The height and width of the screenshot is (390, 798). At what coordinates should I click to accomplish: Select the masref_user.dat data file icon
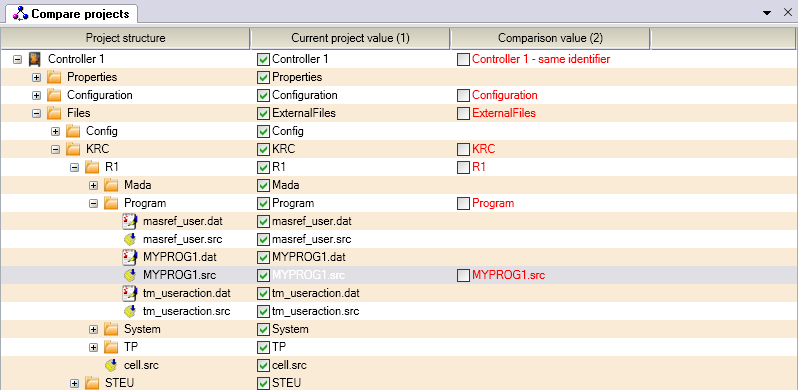pos(130,221)
